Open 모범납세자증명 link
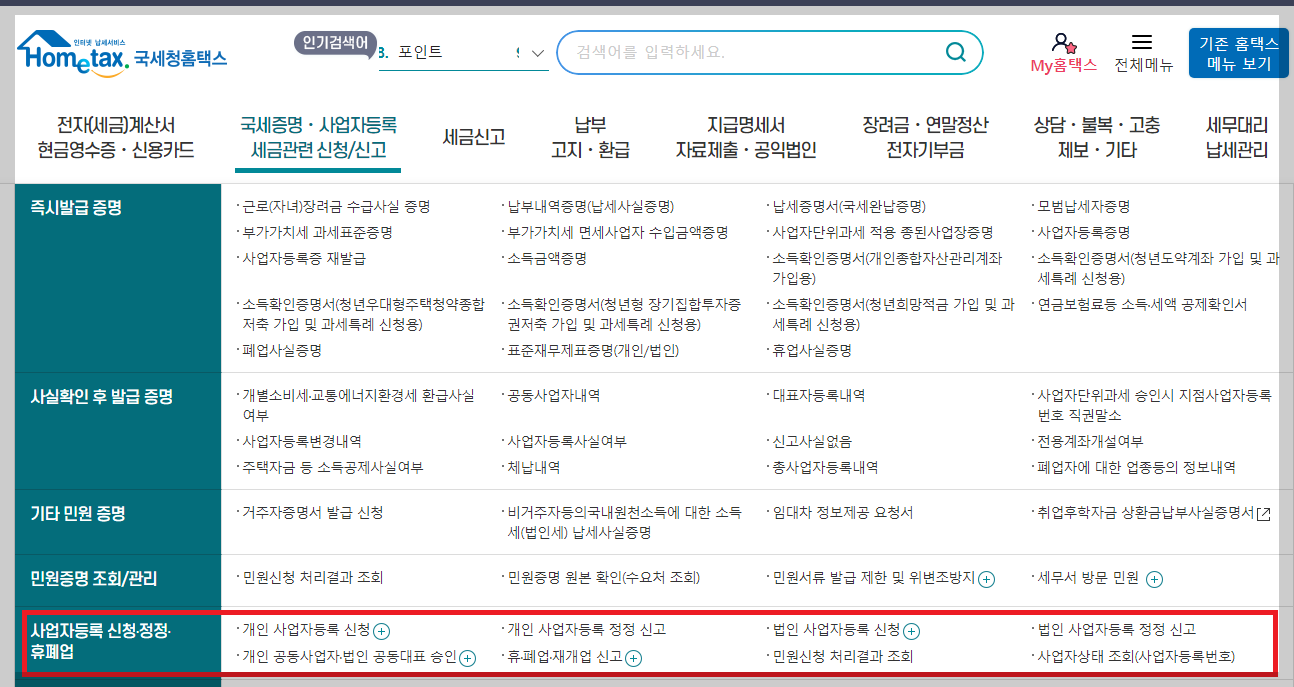Screen dimensions: 1294x687 [x=1084, y=207]
